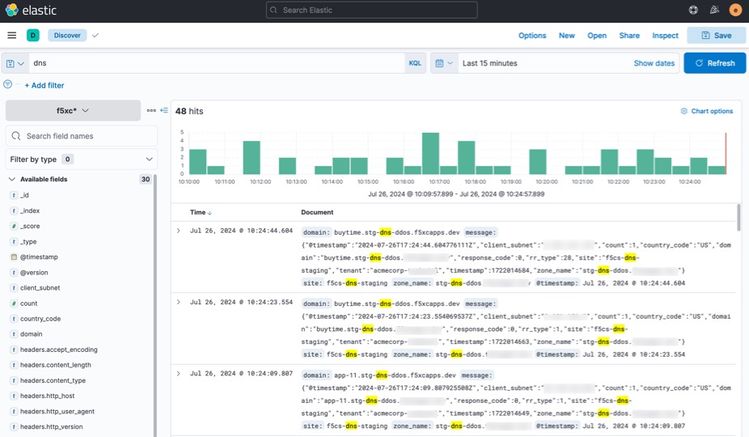Viewport: 749px width, 437px height.
Task: Open the Inspect menu item
Action: [665, 35]
